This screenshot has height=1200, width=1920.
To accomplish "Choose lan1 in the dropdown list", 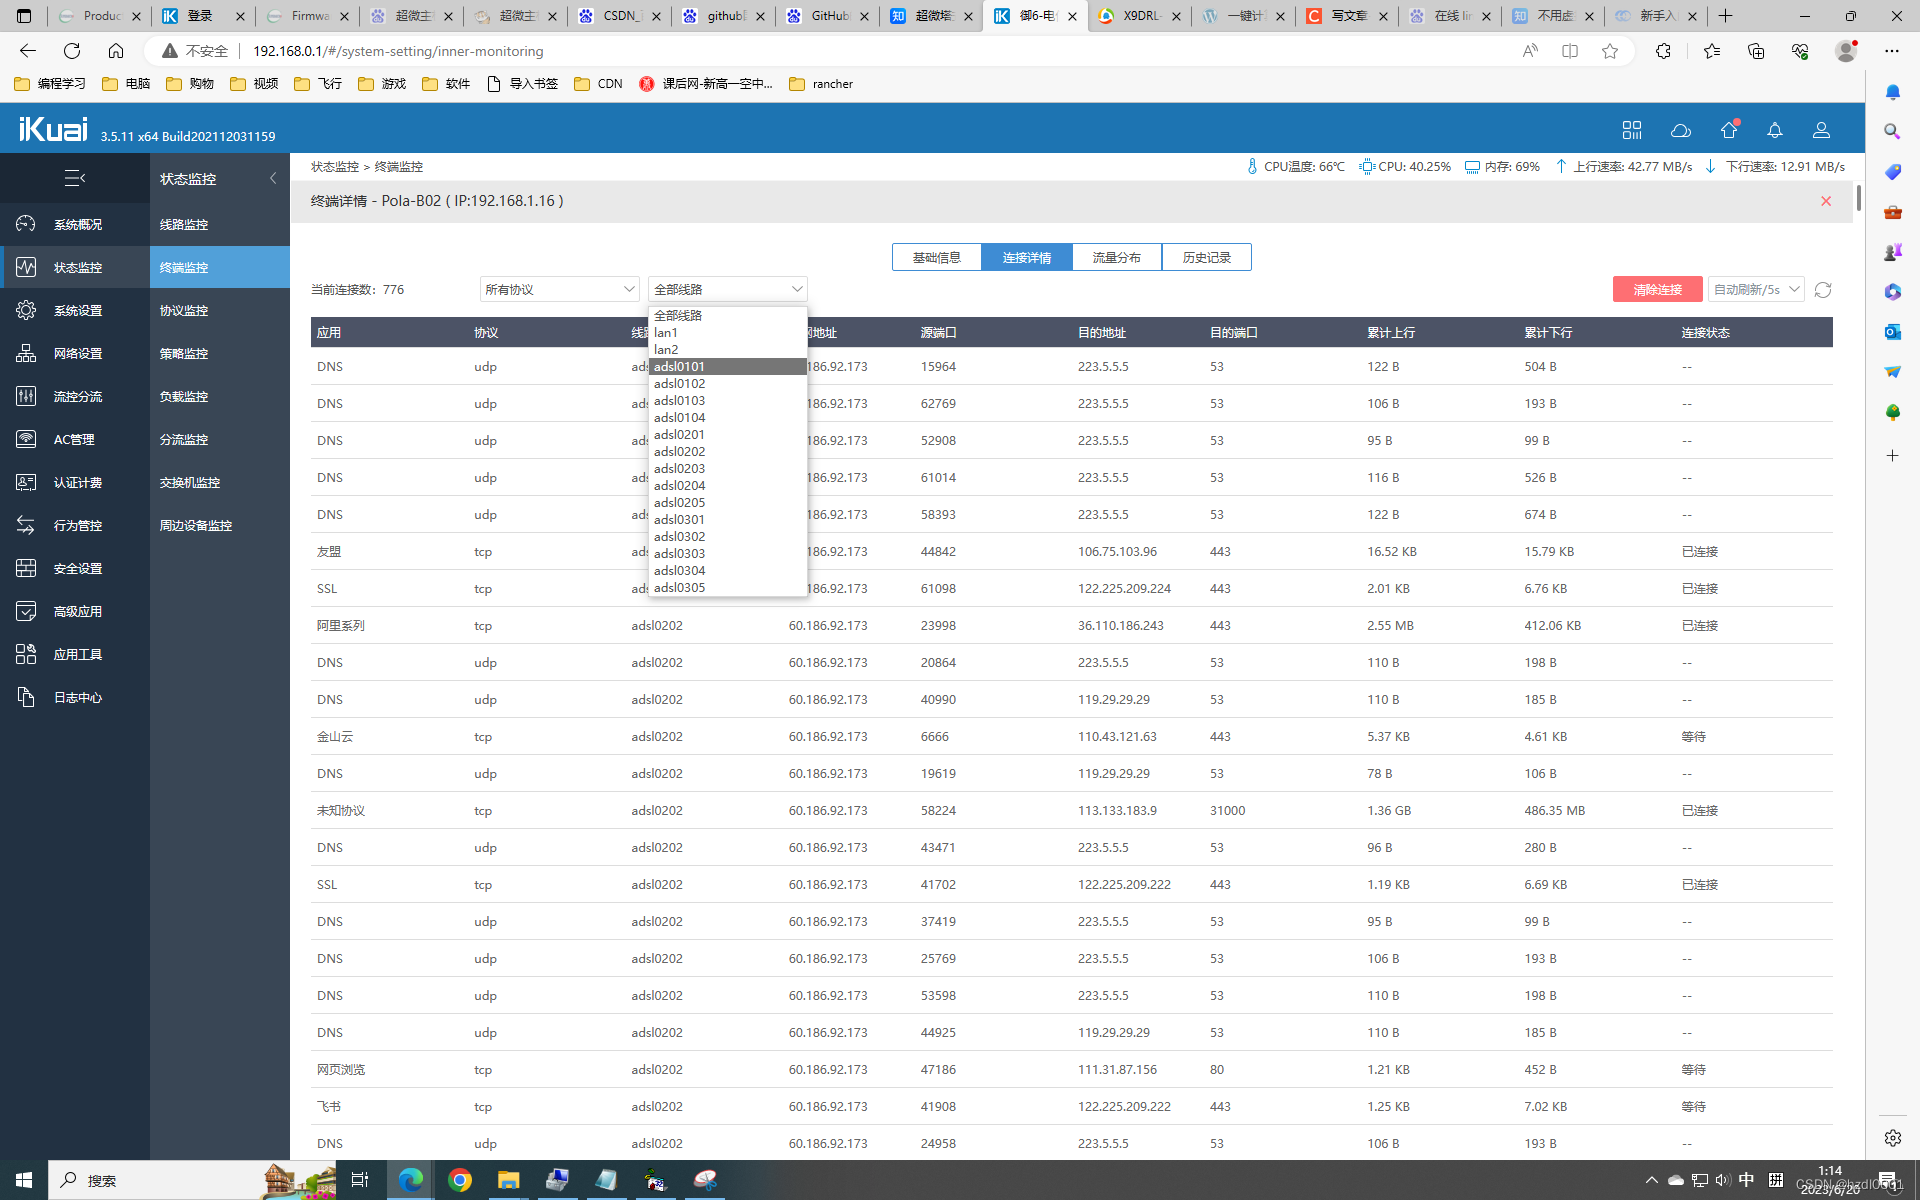I will click(x=666, y=332).
